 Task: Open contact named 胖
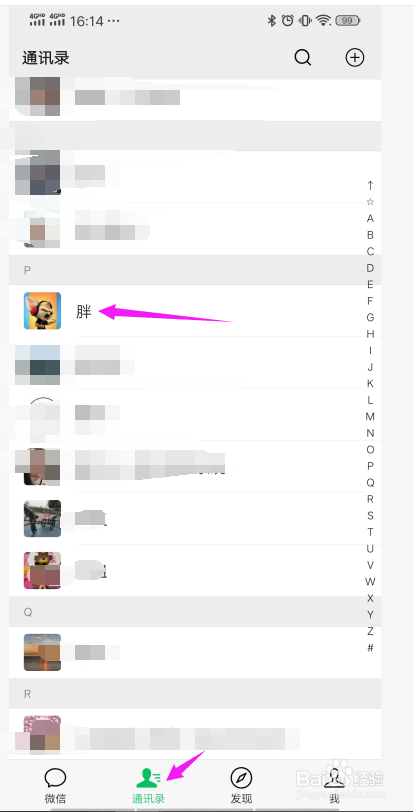pos(195,311)
